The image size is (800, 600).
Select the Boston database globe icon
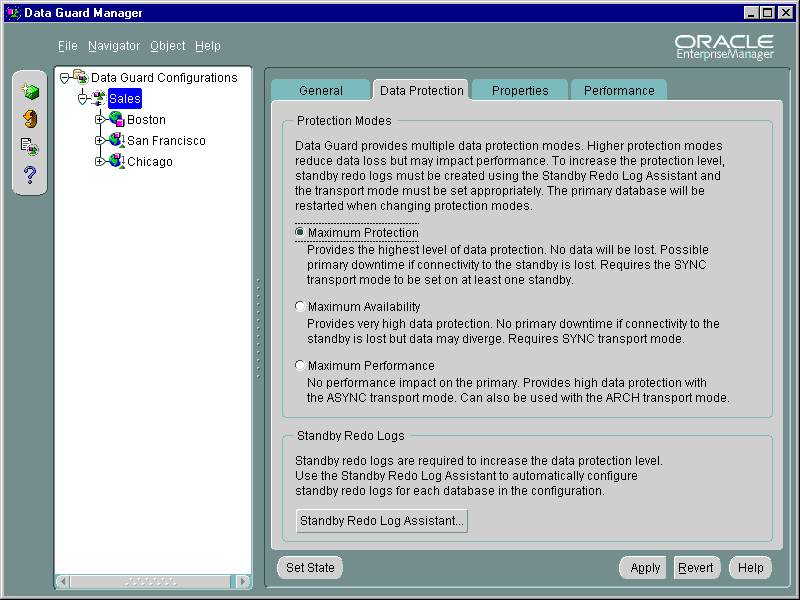coord(115,119)
